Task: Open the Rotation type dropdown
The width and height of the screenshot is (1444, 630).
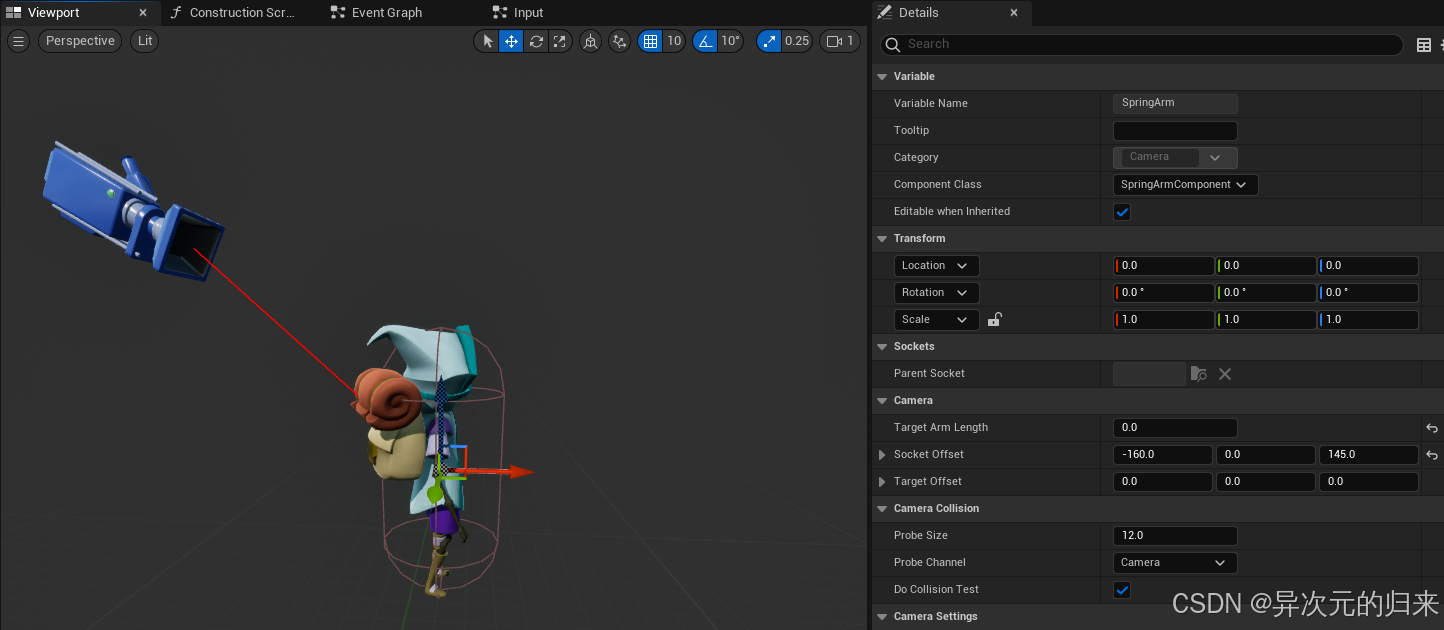Action: (x=936, y=292)
